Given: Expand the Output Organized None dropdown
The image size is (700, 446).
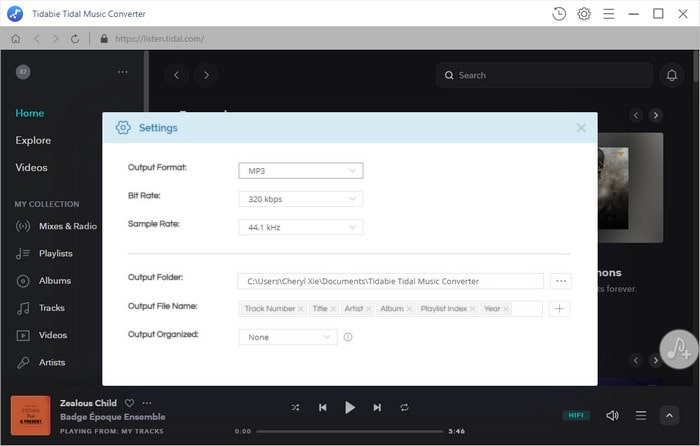Looking at the screenshot, I should [x=288, y=337].
